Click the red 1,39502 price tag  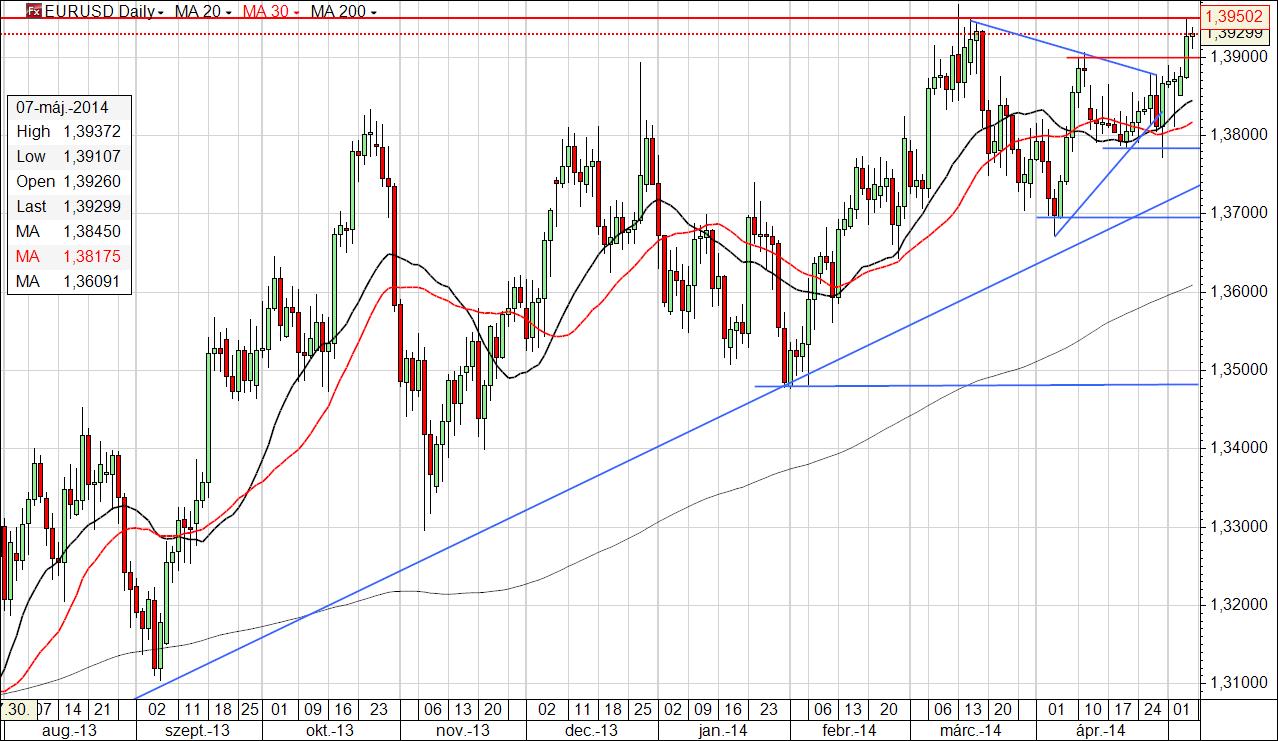click(x=1237, y=15)
